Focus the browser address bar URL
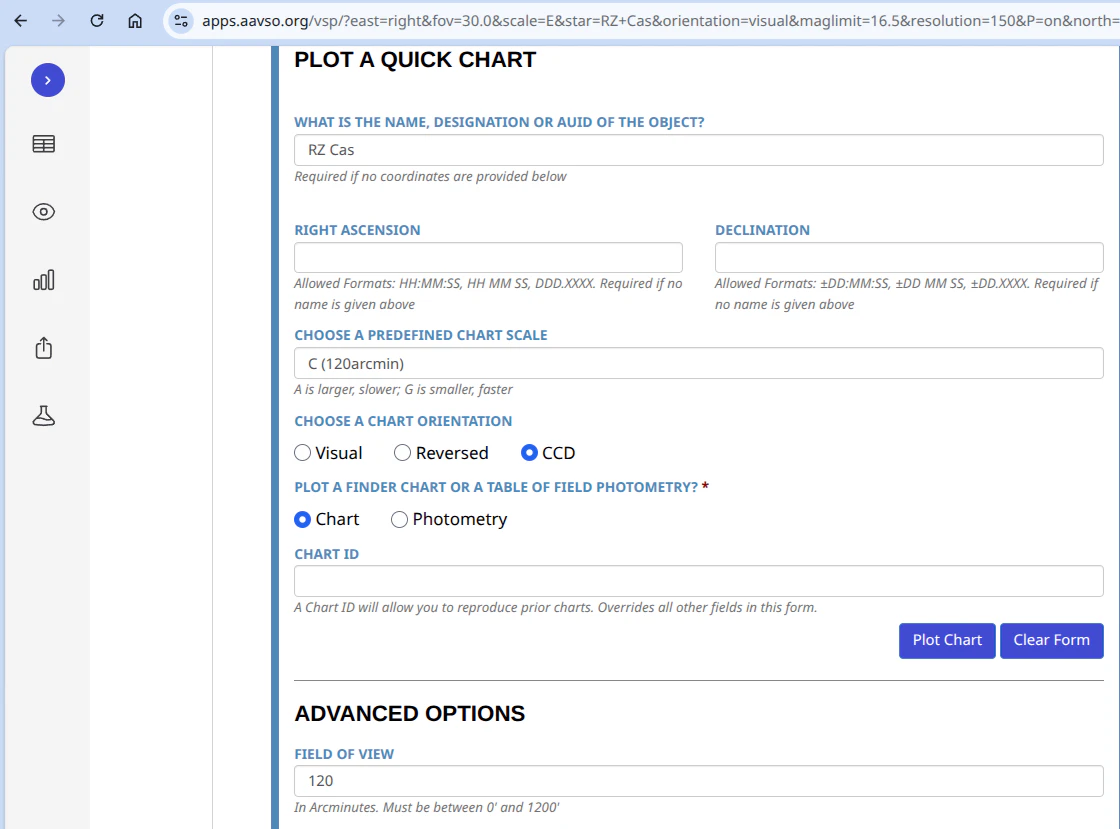Screen dimensions: 1120x829 (660, 21)
